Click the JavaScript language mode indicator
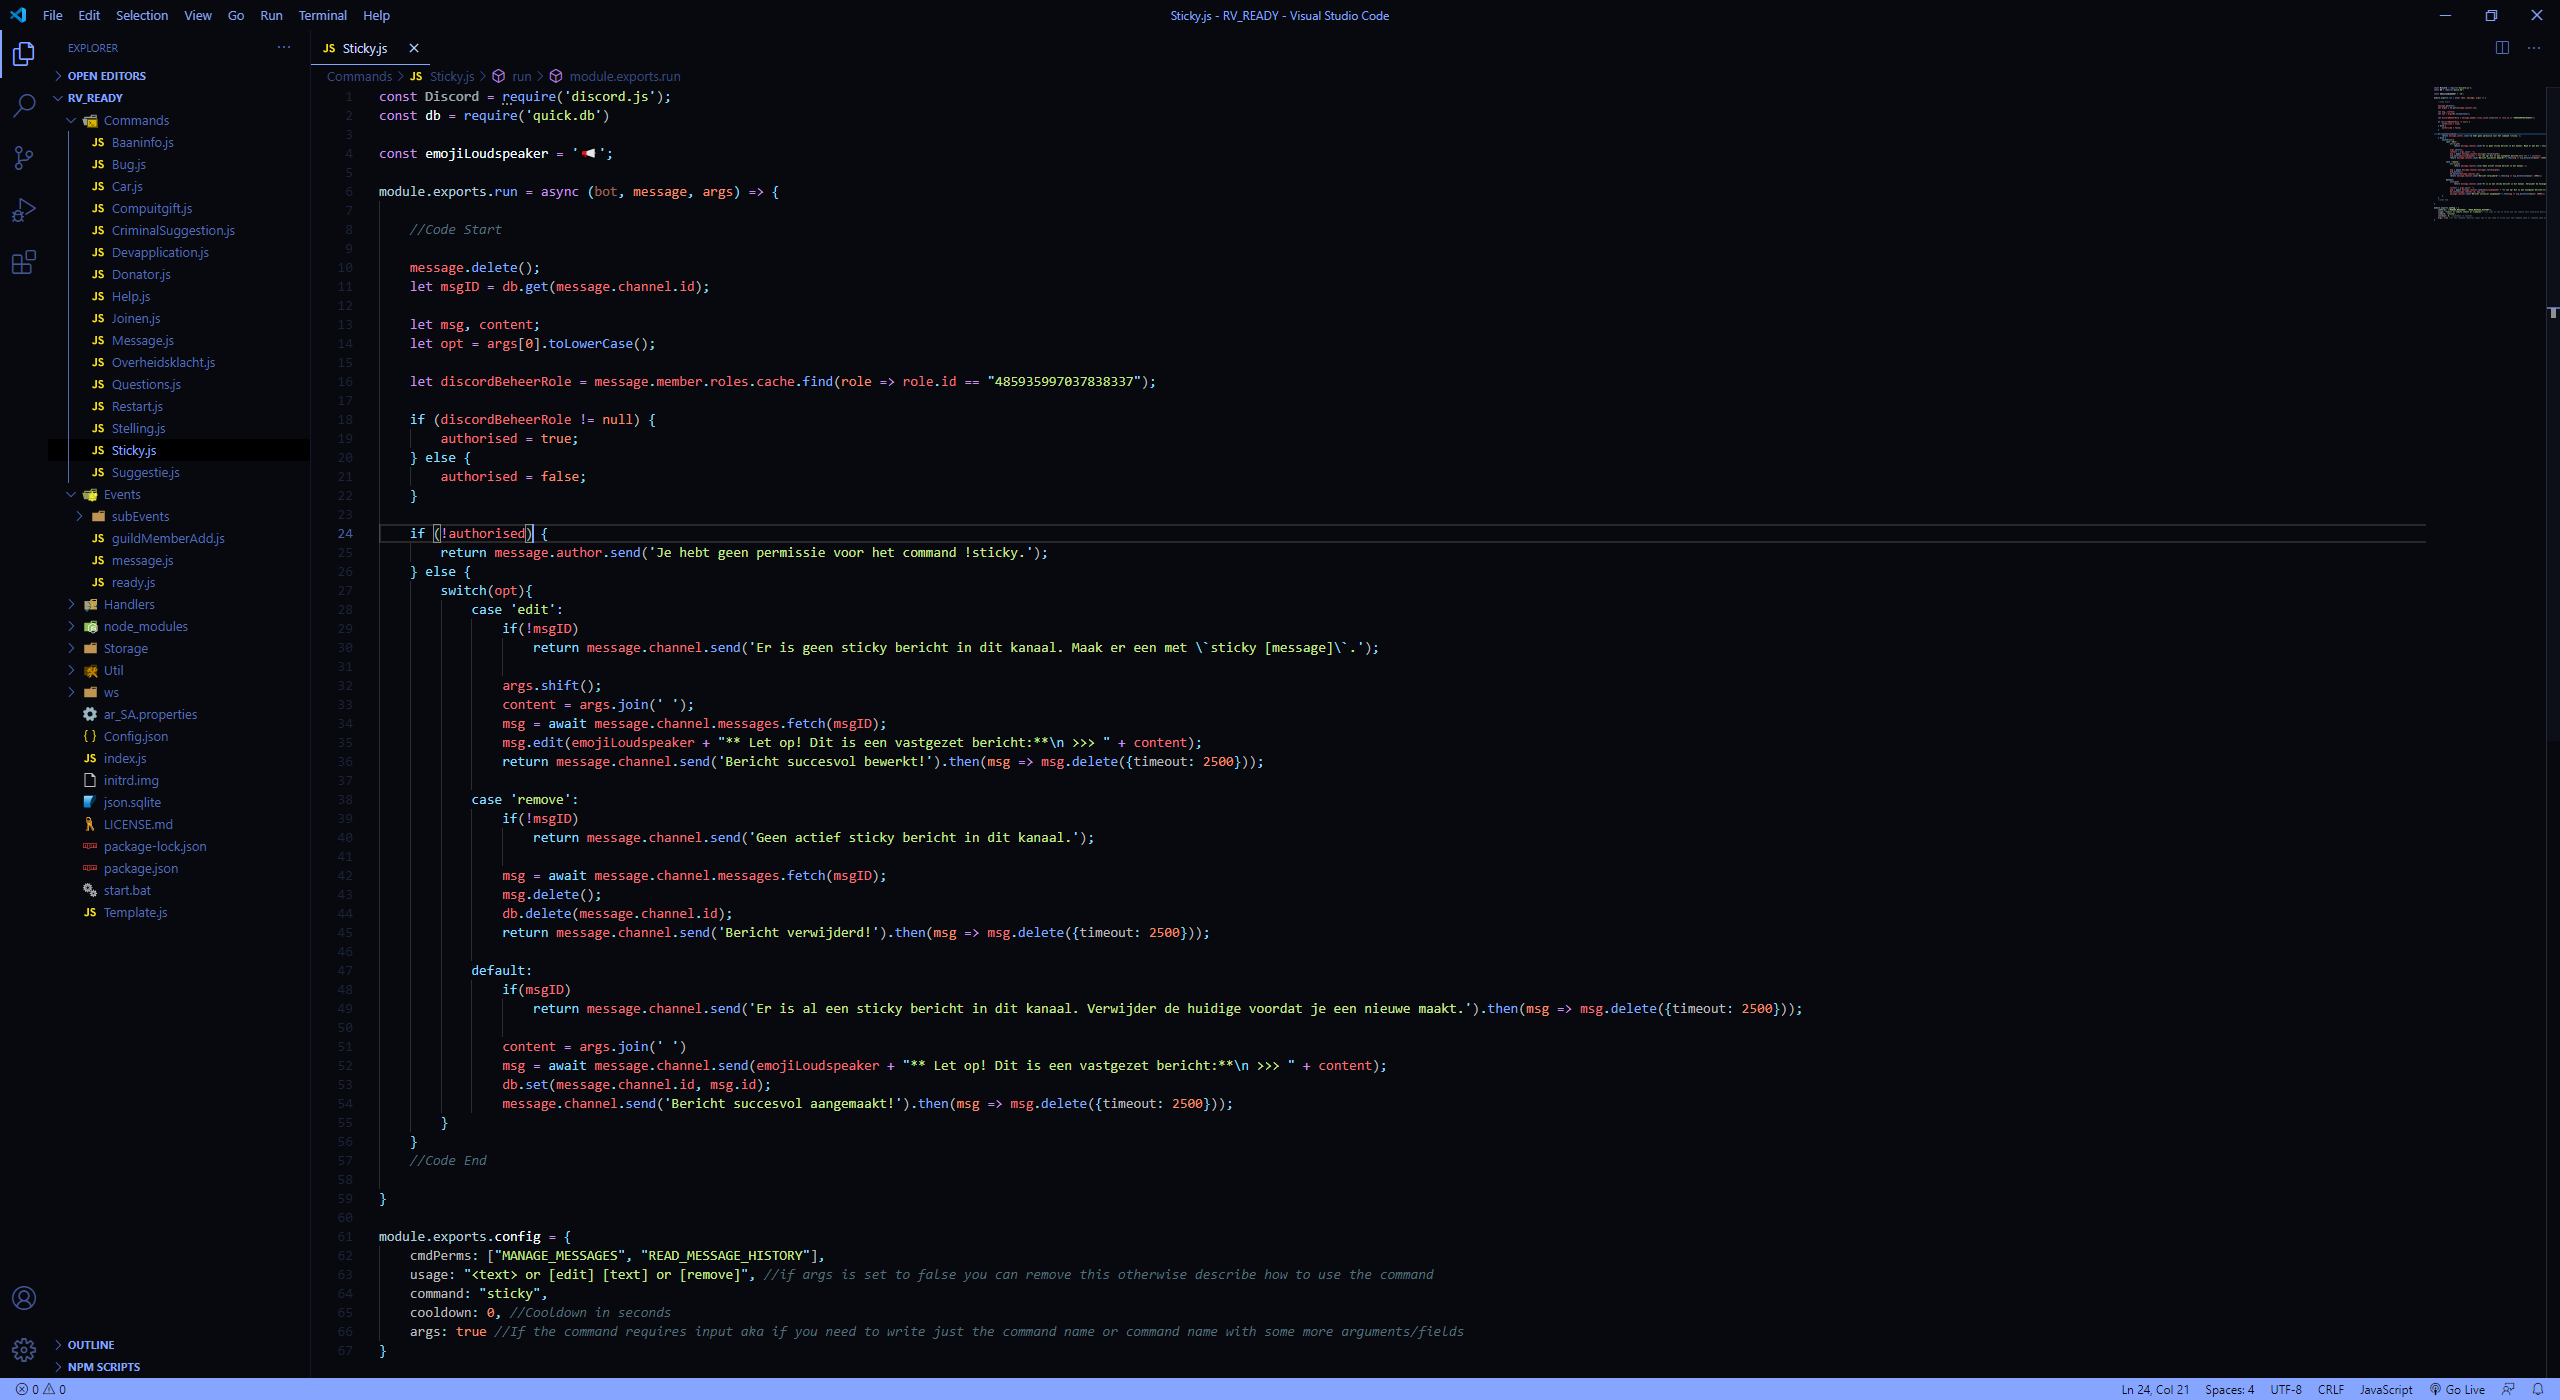Image resolution: width=2560 pixels, height=1400 pixels. [x=2385, y=1389]
